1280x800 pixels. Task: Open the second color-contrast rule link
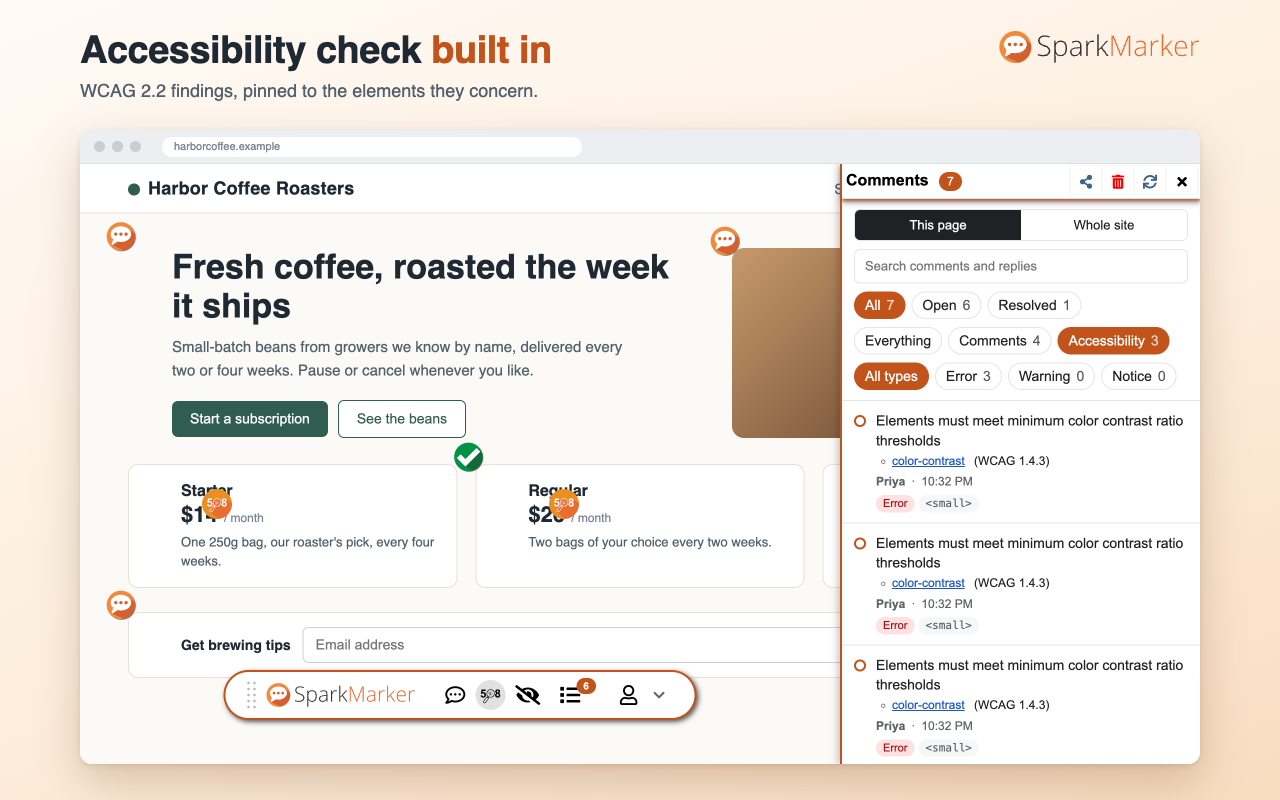click(928, 583)
